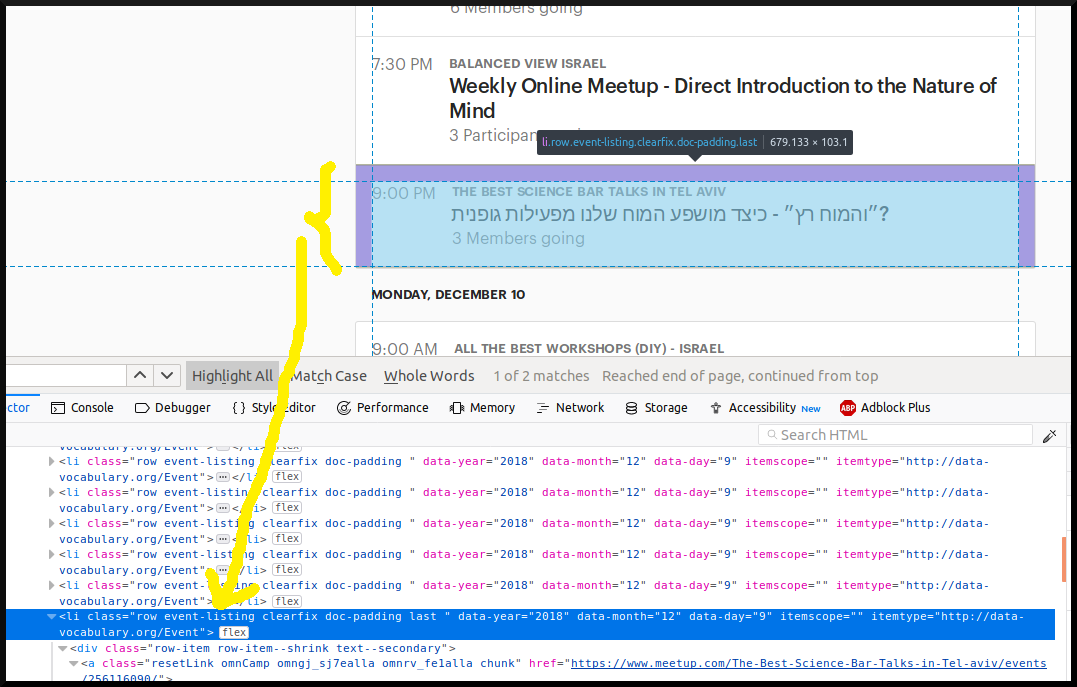Click the 'Monday, December 10' date heading
The width and height of the screenshot is (1077, 687).
point(448,294)
